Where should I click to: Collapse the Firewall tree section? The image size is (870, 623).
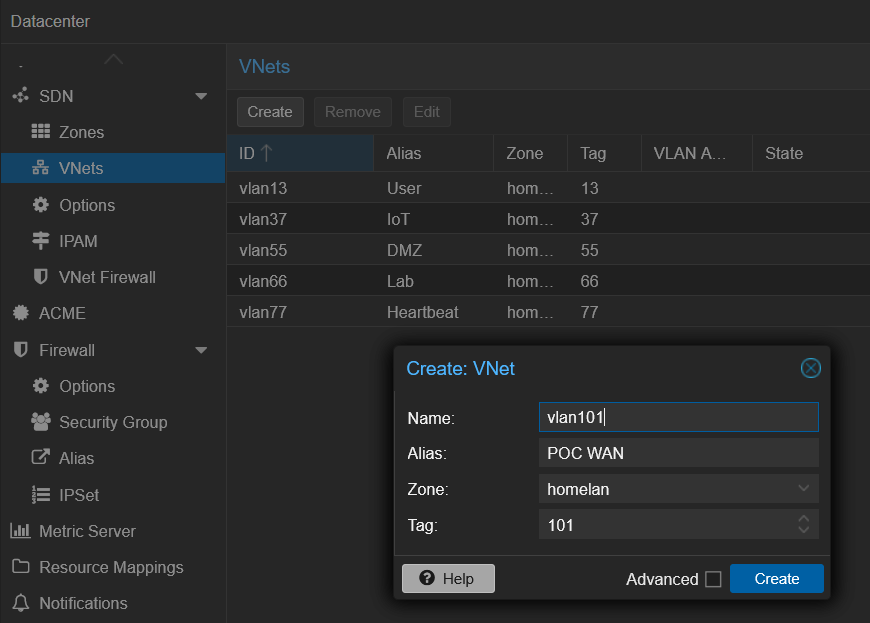(x=201, y=350)
